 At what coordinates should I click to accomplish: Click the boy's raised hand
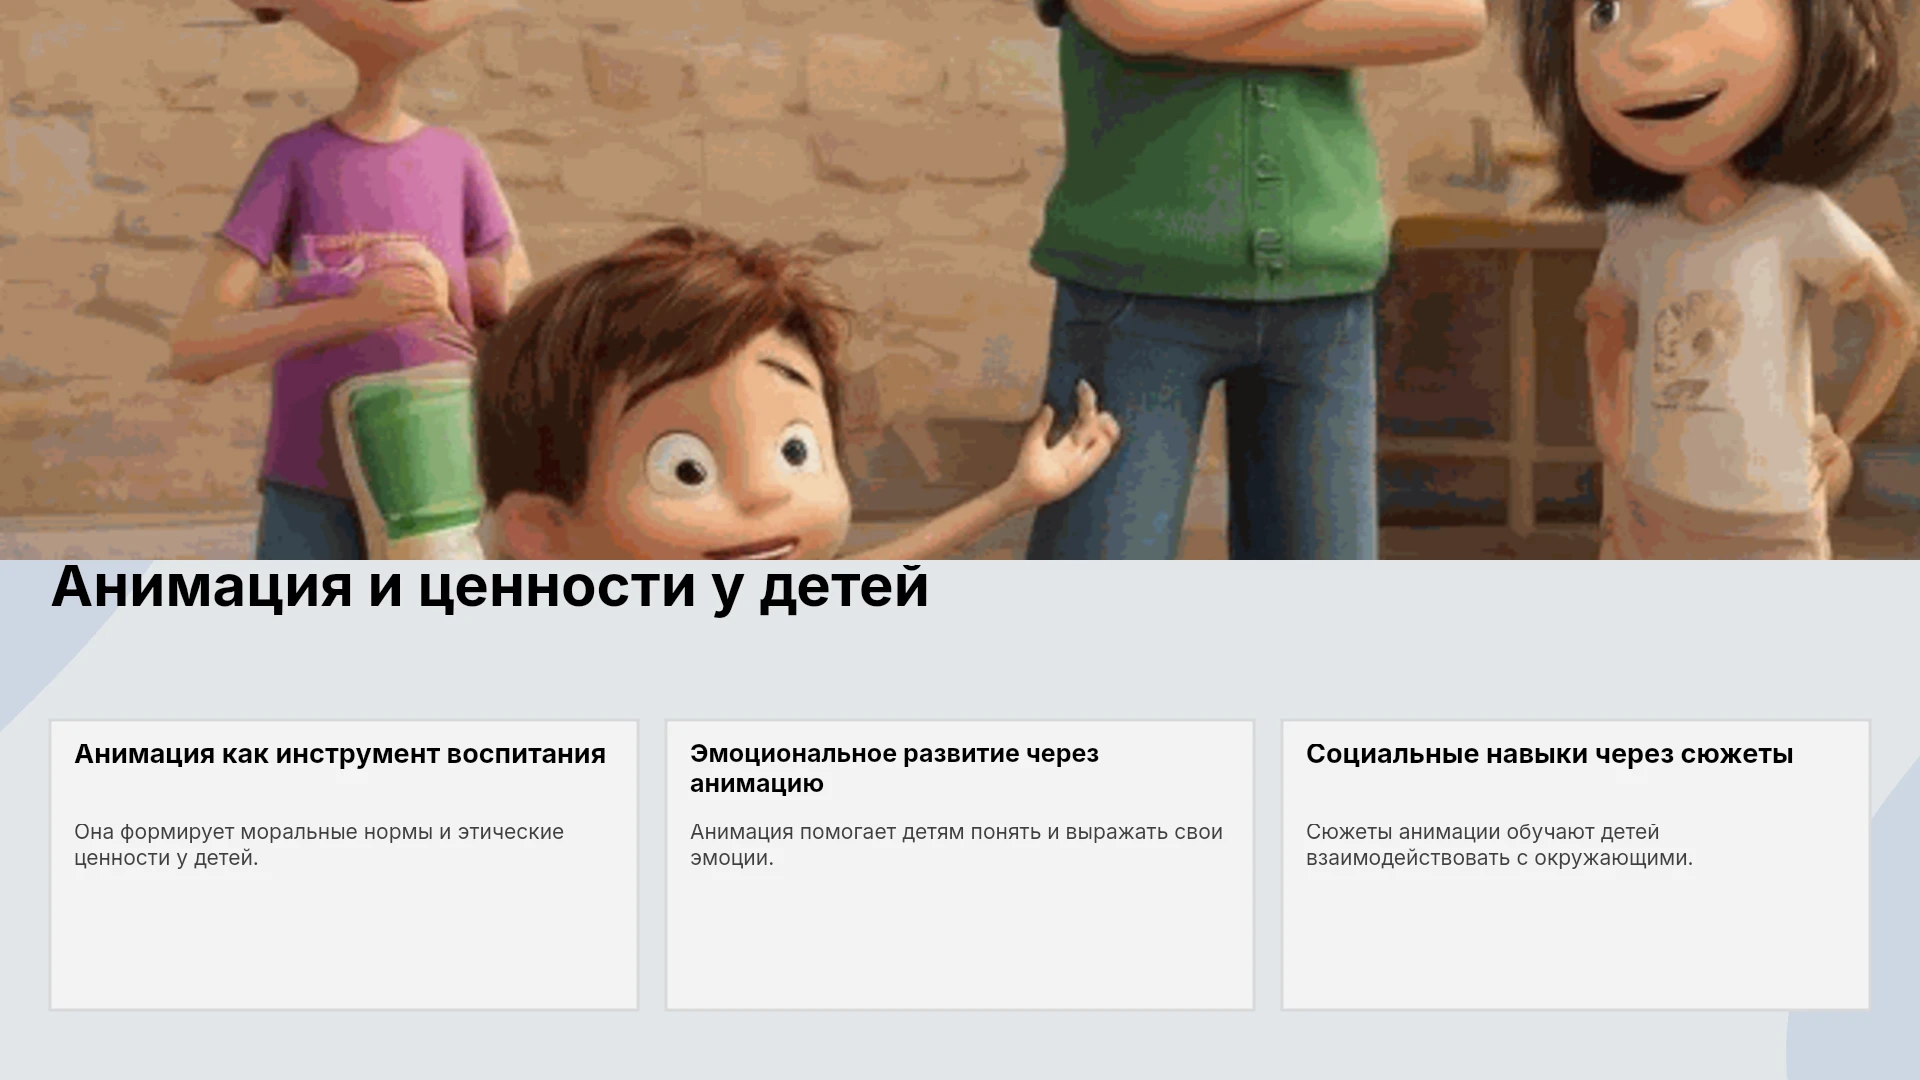[x=1075, y=442]
